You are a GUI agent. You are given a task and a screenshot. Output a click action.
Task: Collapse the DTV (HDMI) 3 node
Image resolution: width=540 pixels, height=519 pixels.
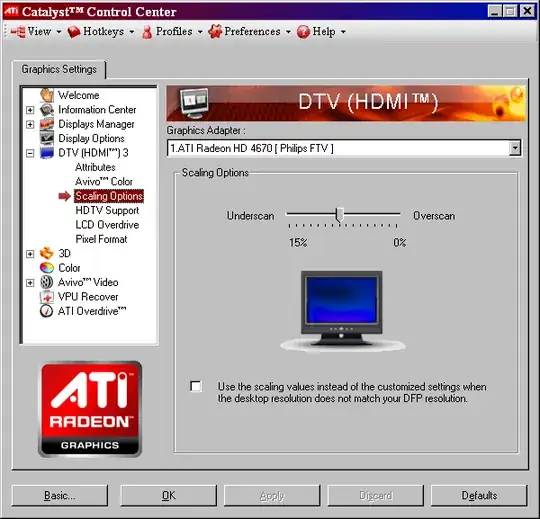[x=30, y=153]
